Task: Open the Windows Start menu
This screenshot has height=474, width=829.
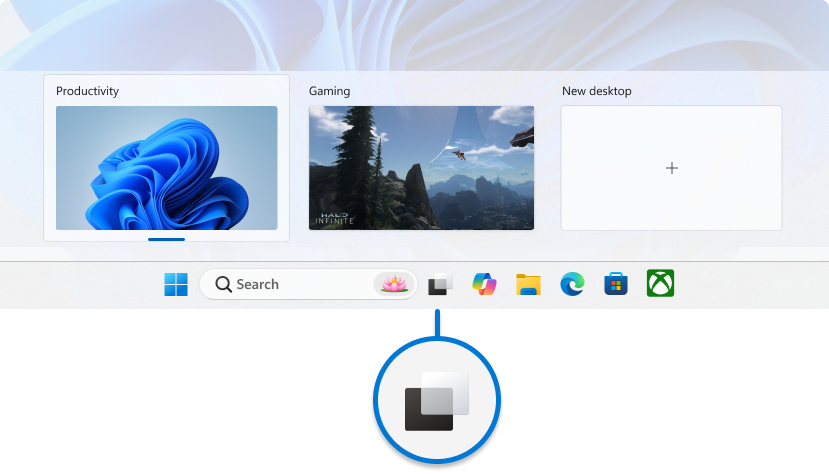Action: pyautogui.click(x=176, y=285)
